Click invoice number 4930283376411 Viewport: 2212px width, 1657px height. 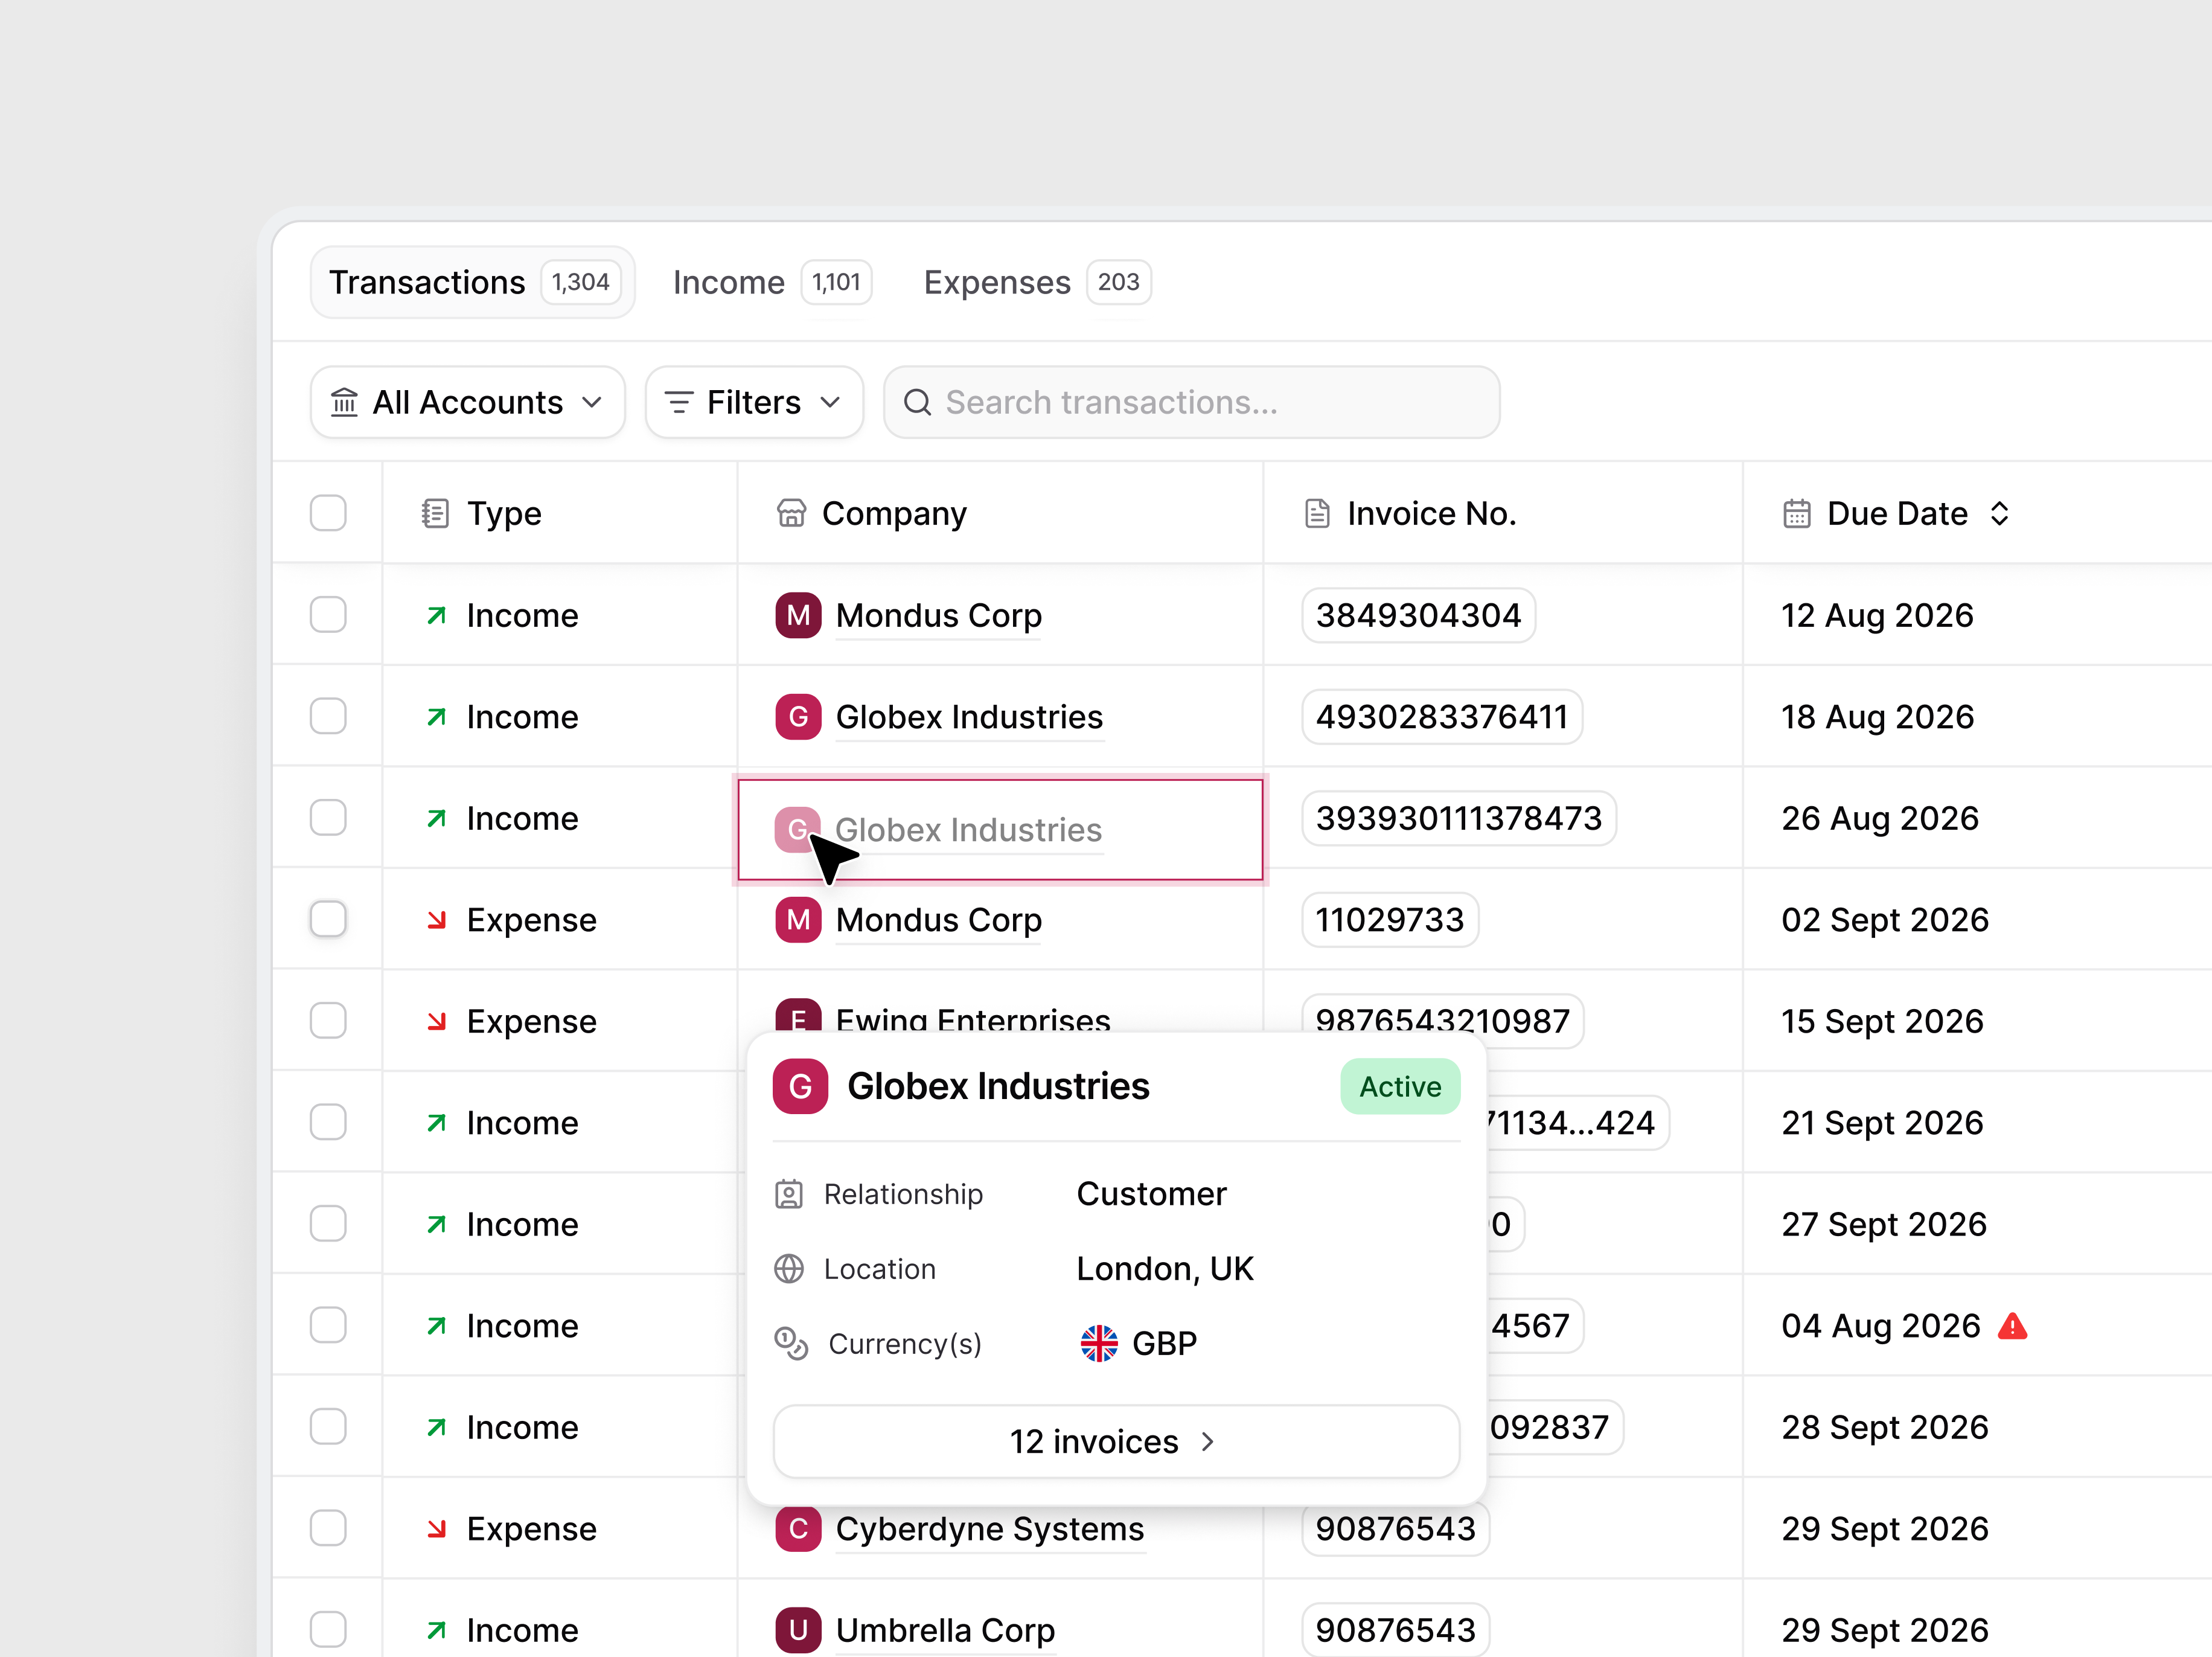pyautogui.click(x=1441, y=716)
